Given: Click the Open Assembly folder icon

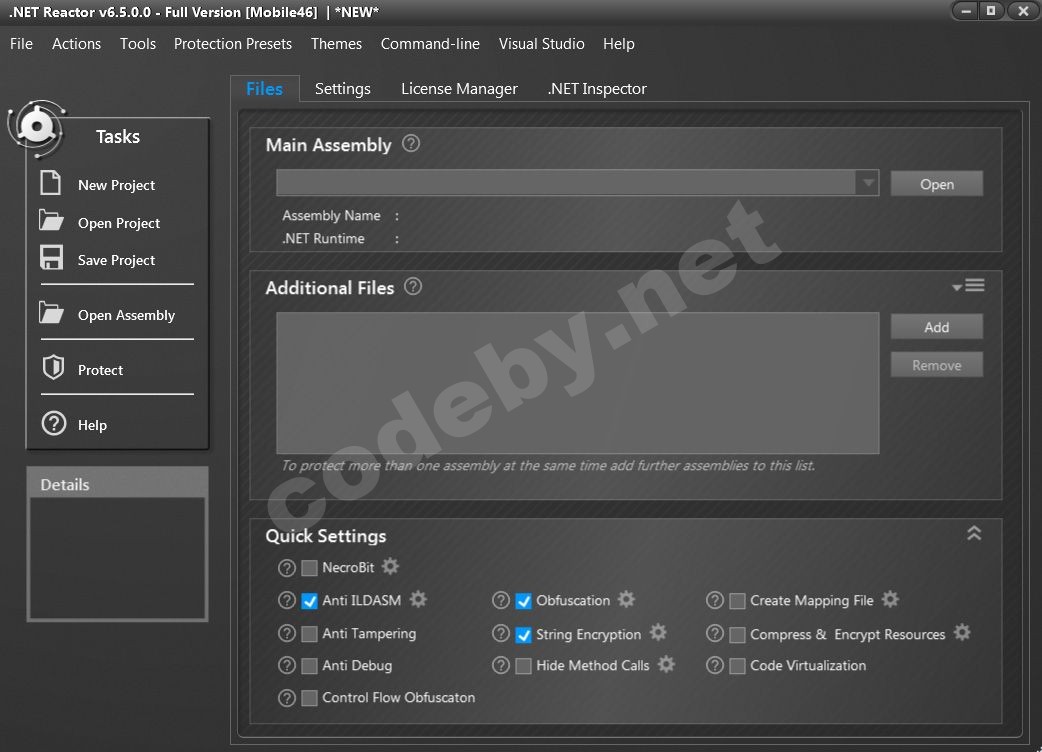Looking at the screenshot, I should 51,312.
